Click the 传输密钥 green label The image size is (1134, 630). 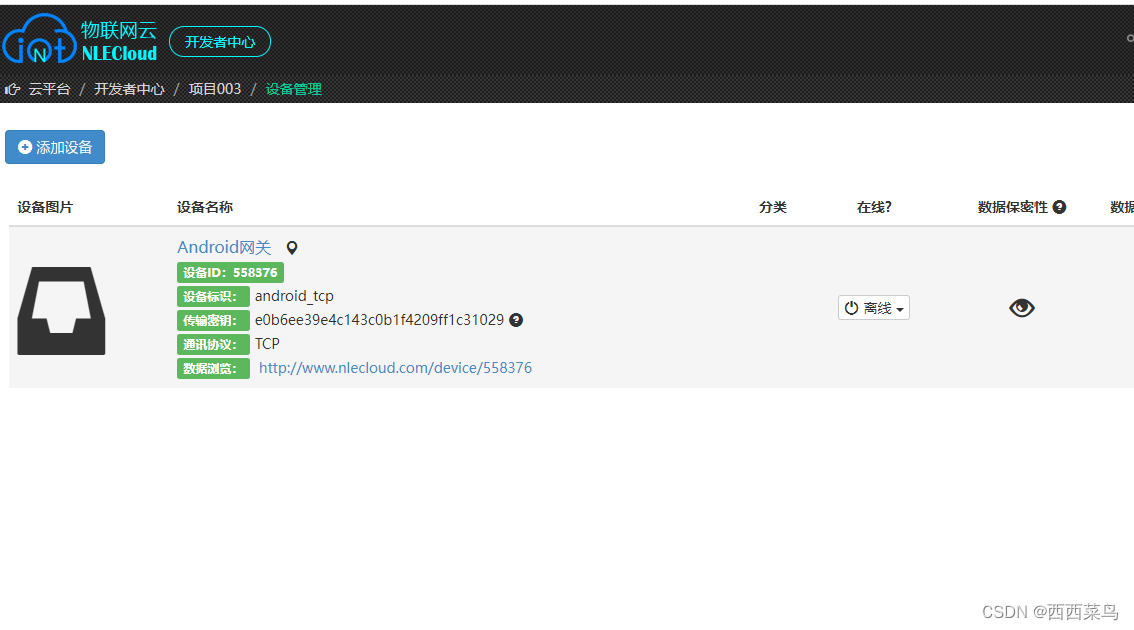[x=213, y=320]
